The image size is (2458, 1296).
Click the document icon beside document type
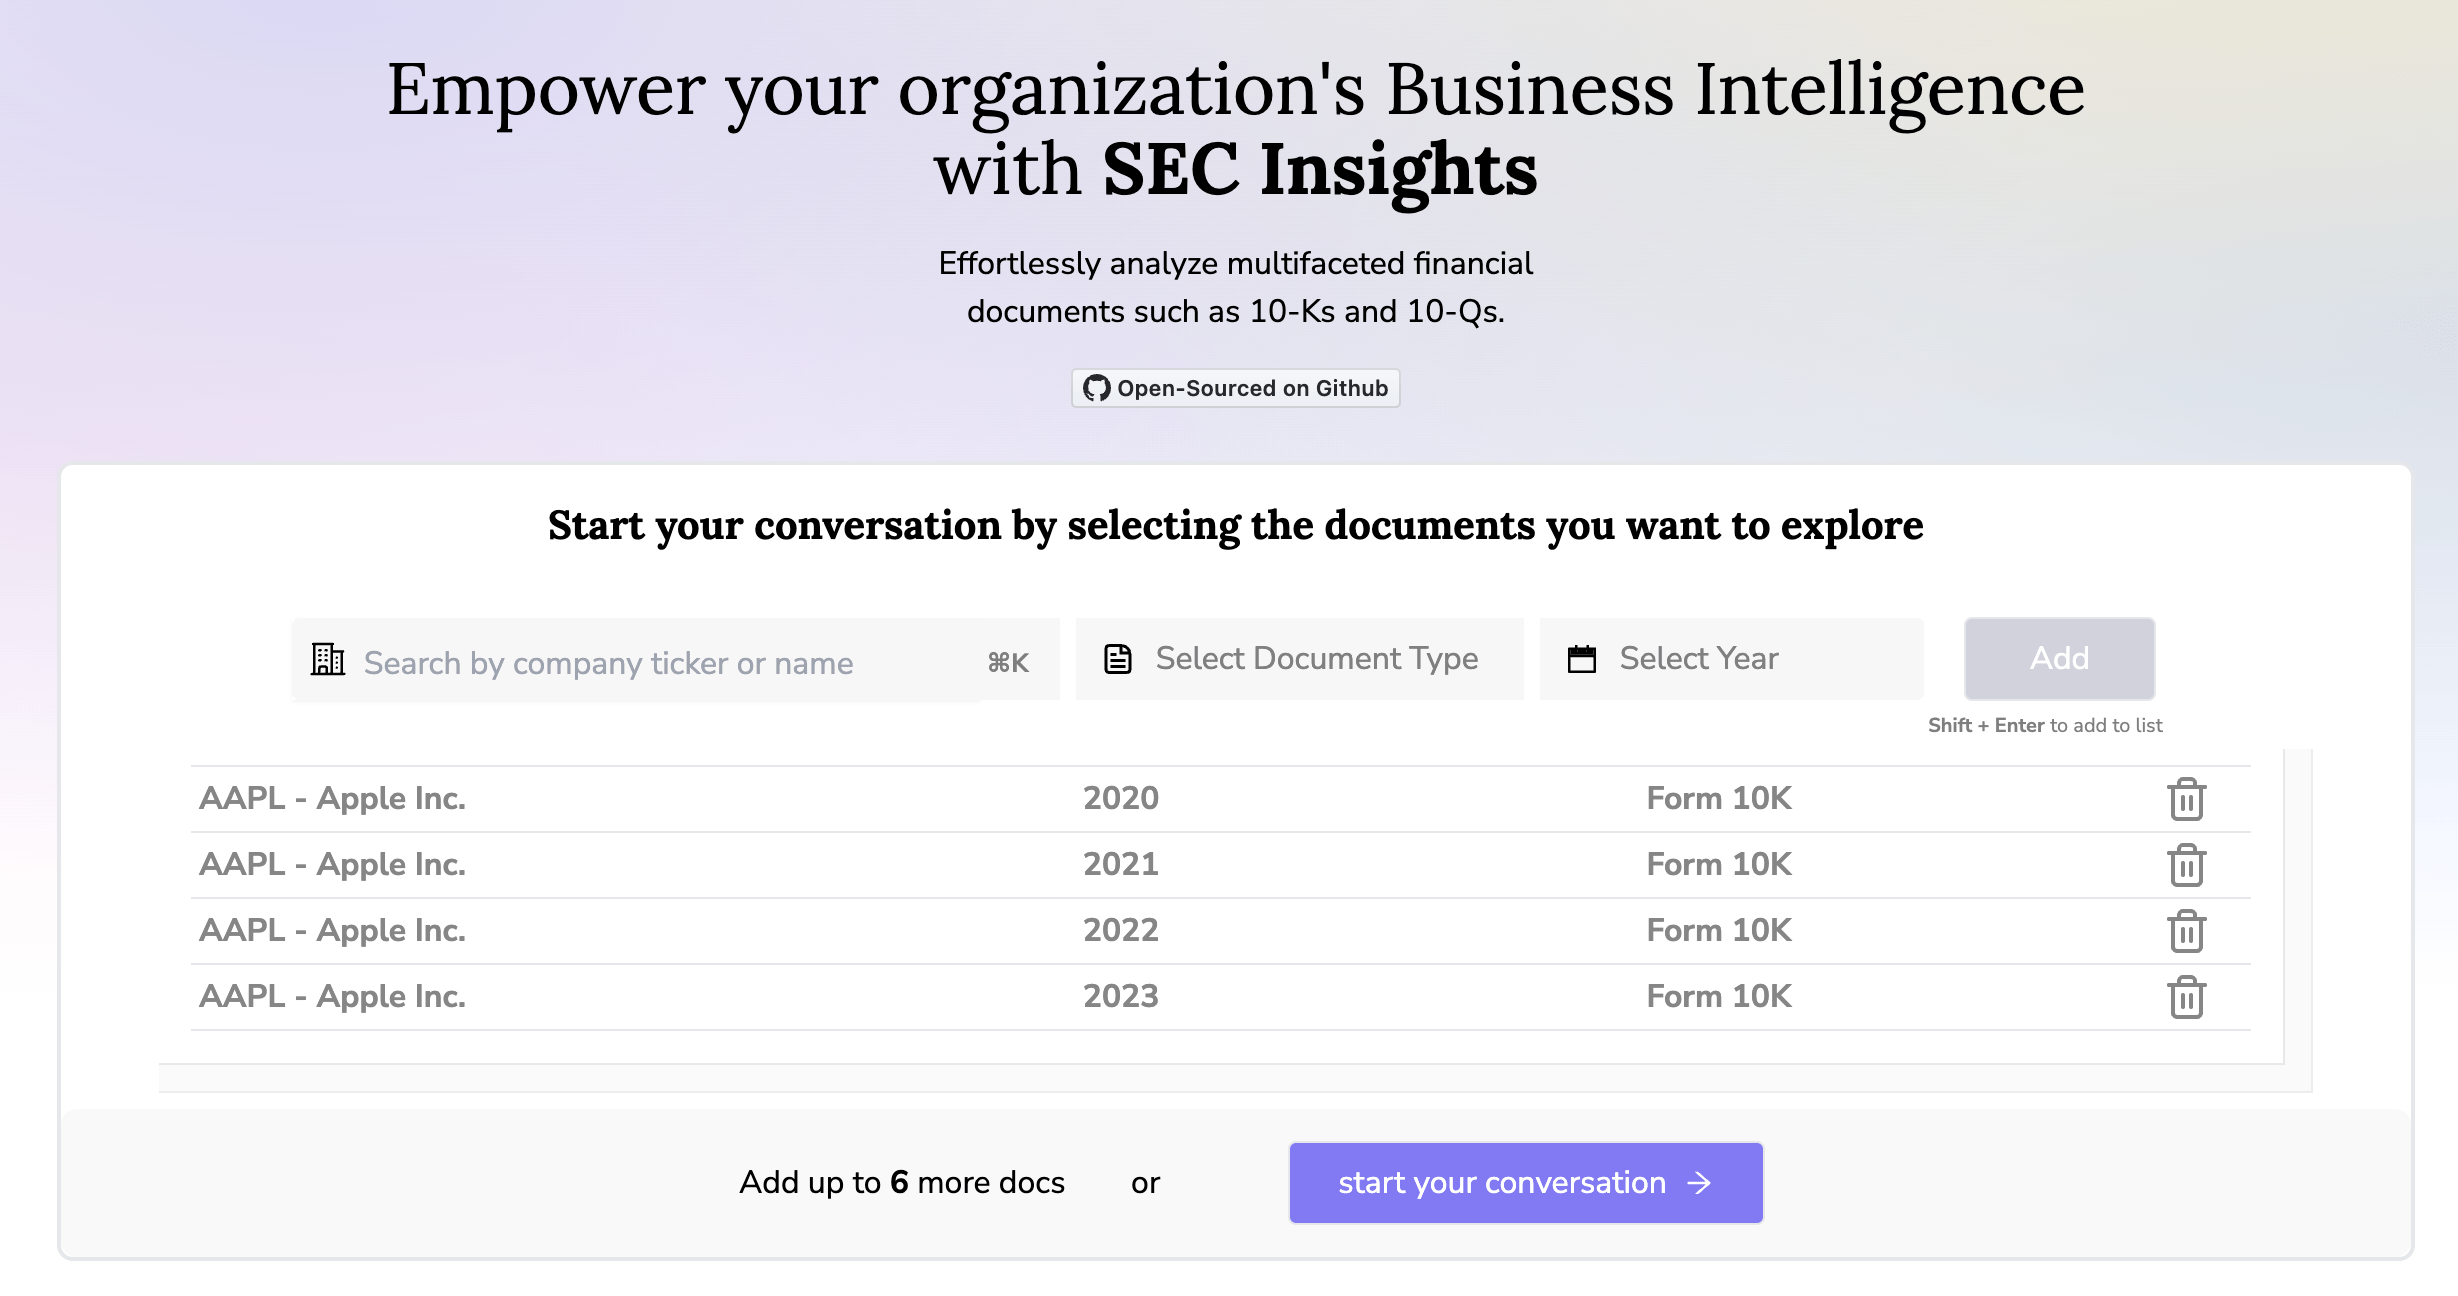coord(1117,659)
